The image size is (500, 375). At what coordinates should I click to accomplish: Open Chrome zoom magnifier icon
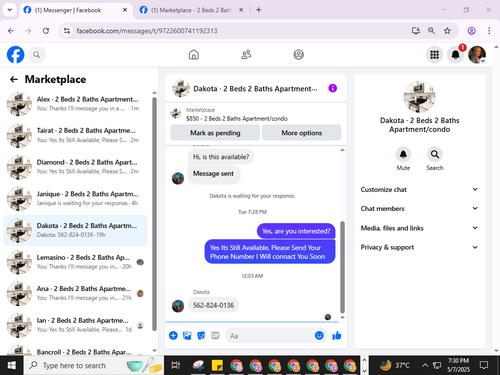click(431, 31)
